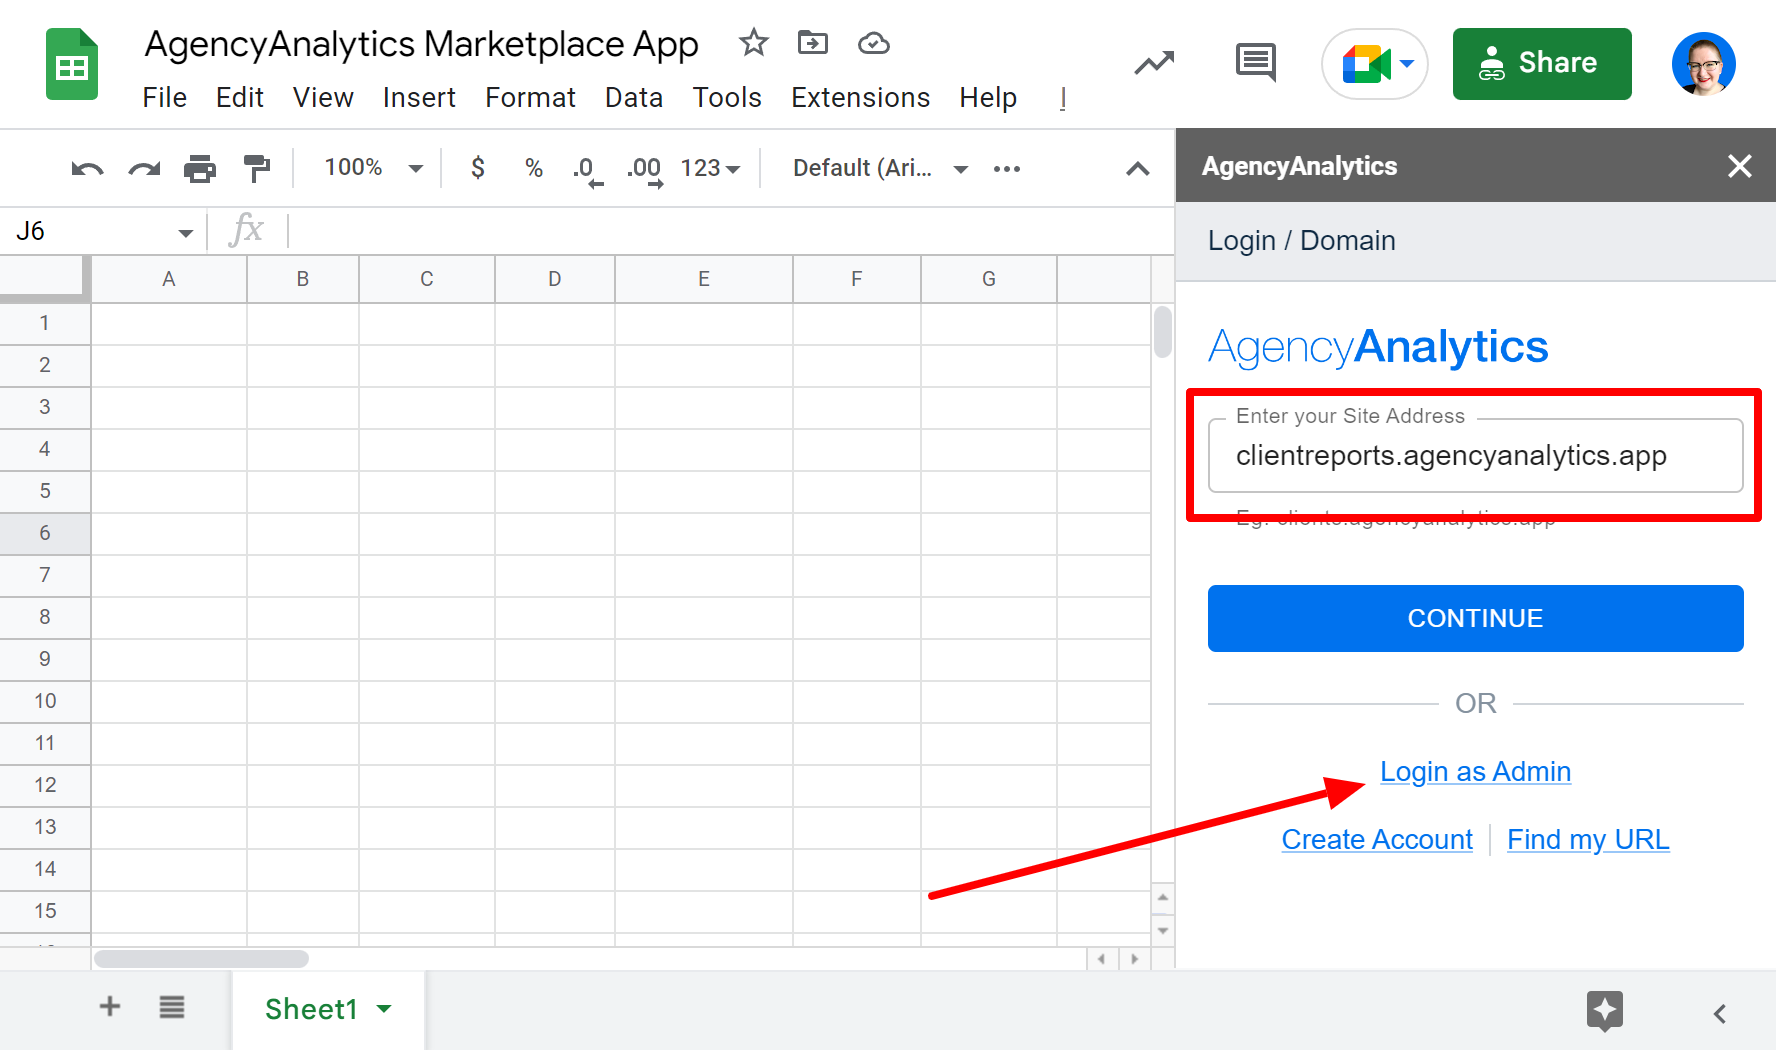Click the redo icon
Image resolution: width=1776 pixels, height=1050 pixels.
point(144,169)
